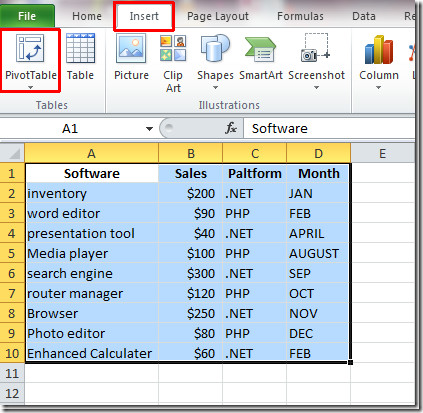This screenshot has height=413, width=423.
Task: Open the File tab
Action: (x=27, y=16)
